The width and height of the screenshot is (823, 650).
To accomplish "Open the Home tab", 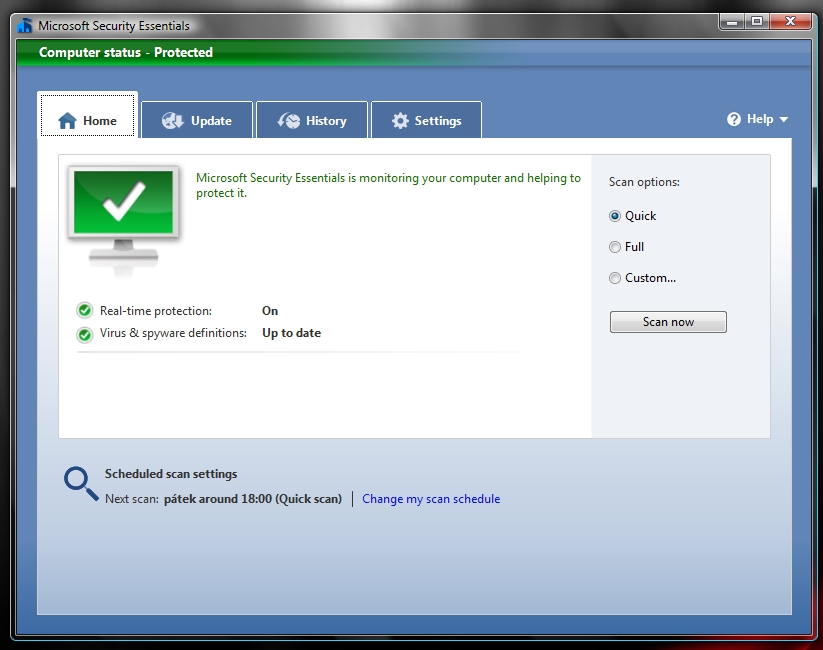I will point(88,116).
